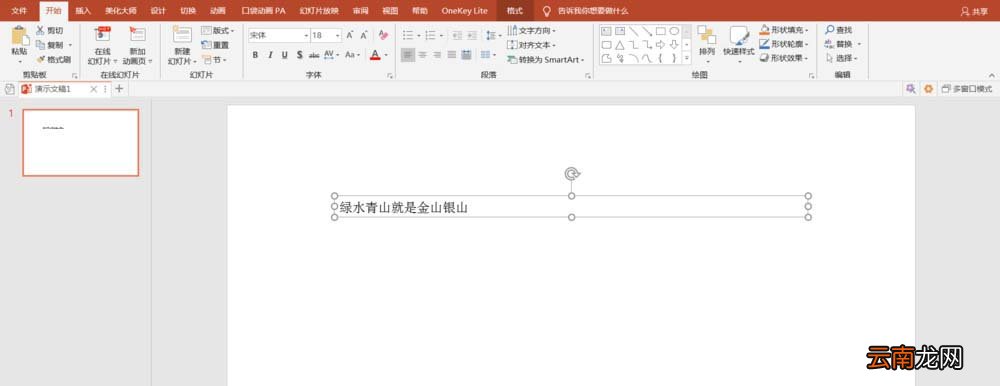Open Quick Styles (快速样式)
Viewport: 1000px width, 386px height.
click(739, 45)
